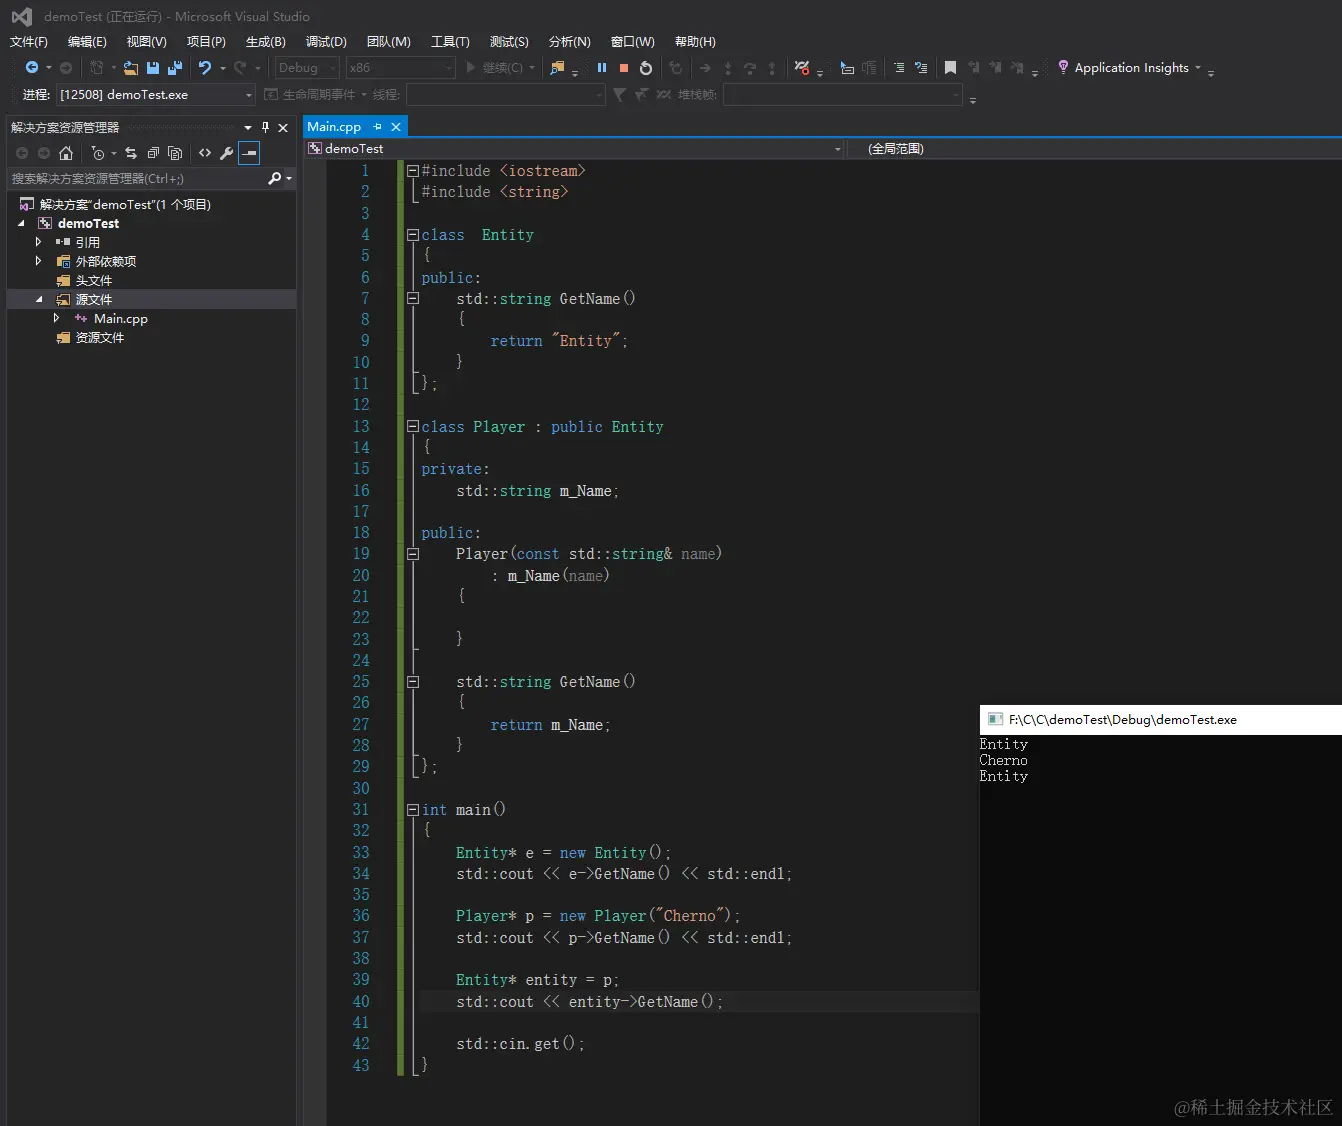Viewport: 1342px width, 1126px height.
Task: Click the Open File folder icon
Action: click(131, 68)
